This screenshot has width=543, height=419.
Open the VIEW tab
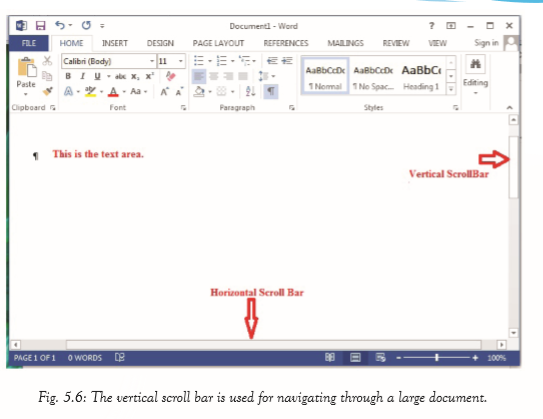pos(437,43)
